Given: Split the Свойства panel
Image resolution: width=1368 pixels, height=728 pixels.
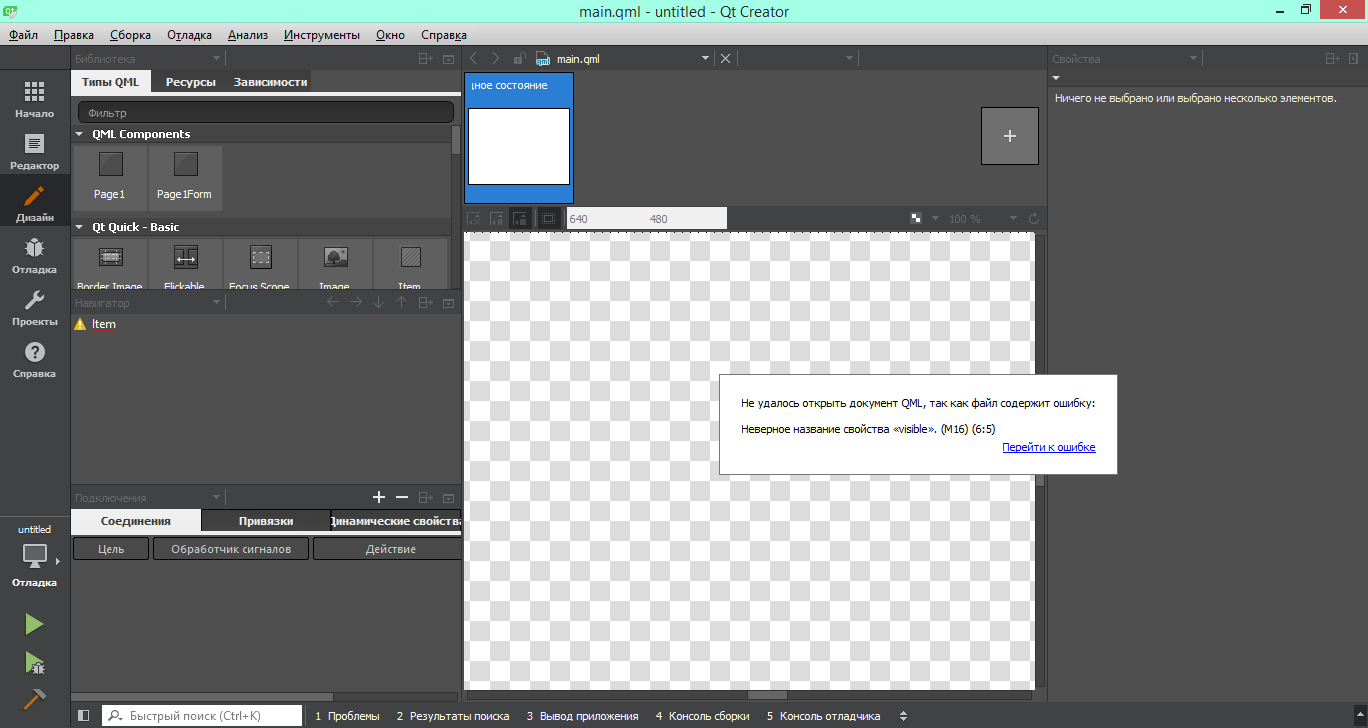Looking at the screenshot, I should point(1331,59).
